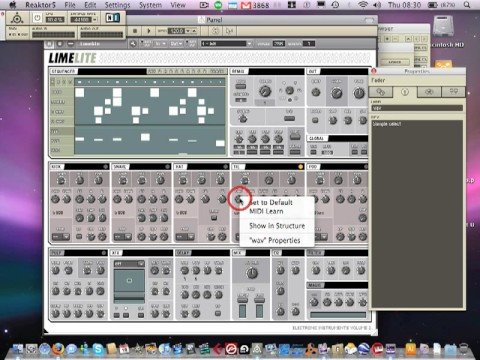Open the snapshot dropdown showing 1 - Init
The image size is (480, 360).
pos(226,44)
